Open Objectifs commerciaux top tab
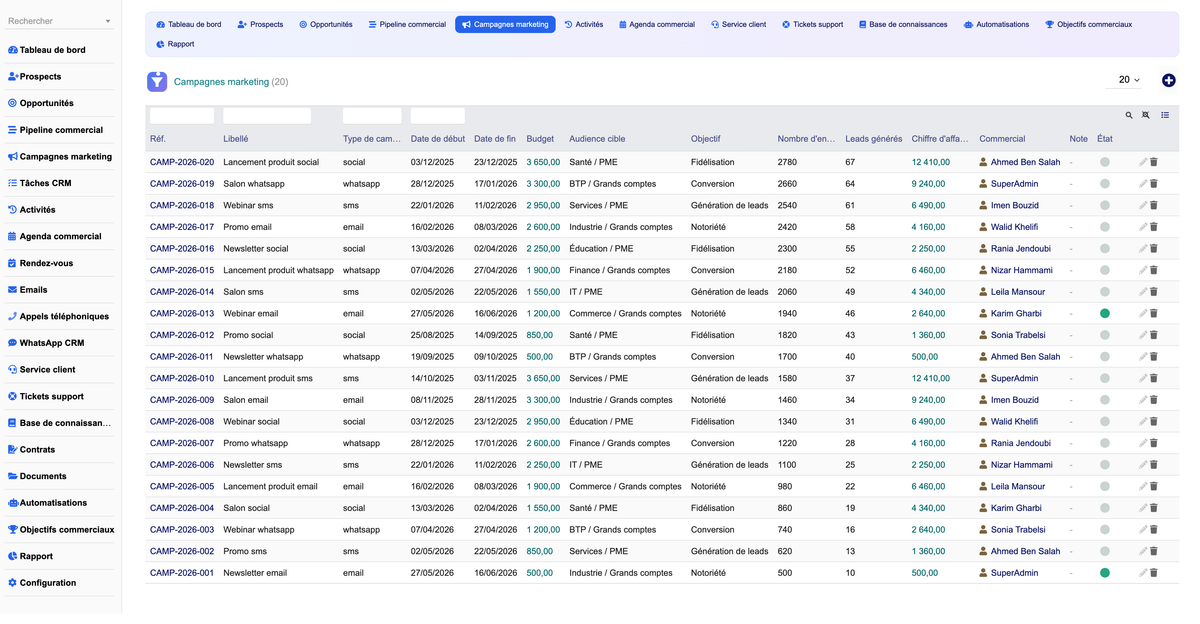 click(1088, 24)
